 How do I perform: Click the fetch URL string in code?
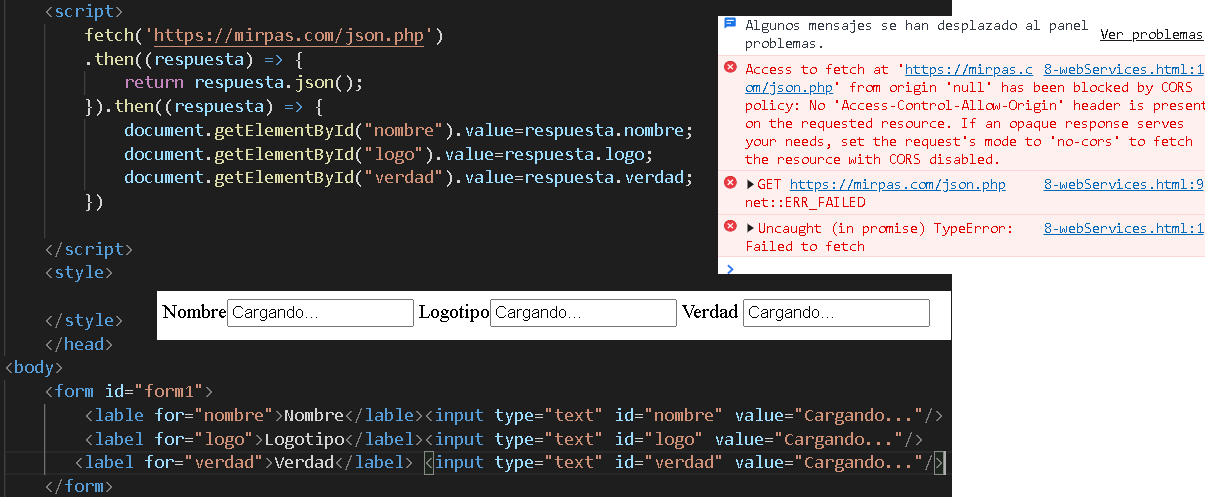[x=289, y=37]
